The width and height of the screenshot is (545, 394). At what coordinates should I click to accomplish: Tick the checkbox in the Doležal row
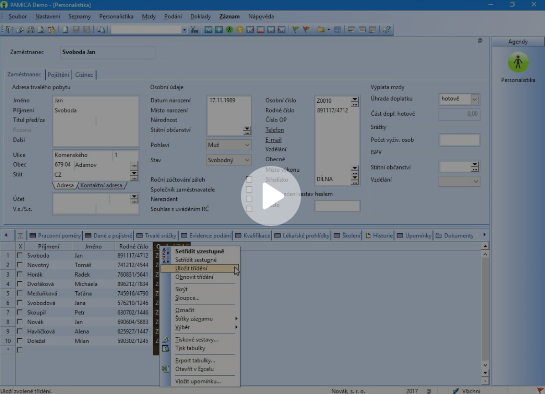20,341
